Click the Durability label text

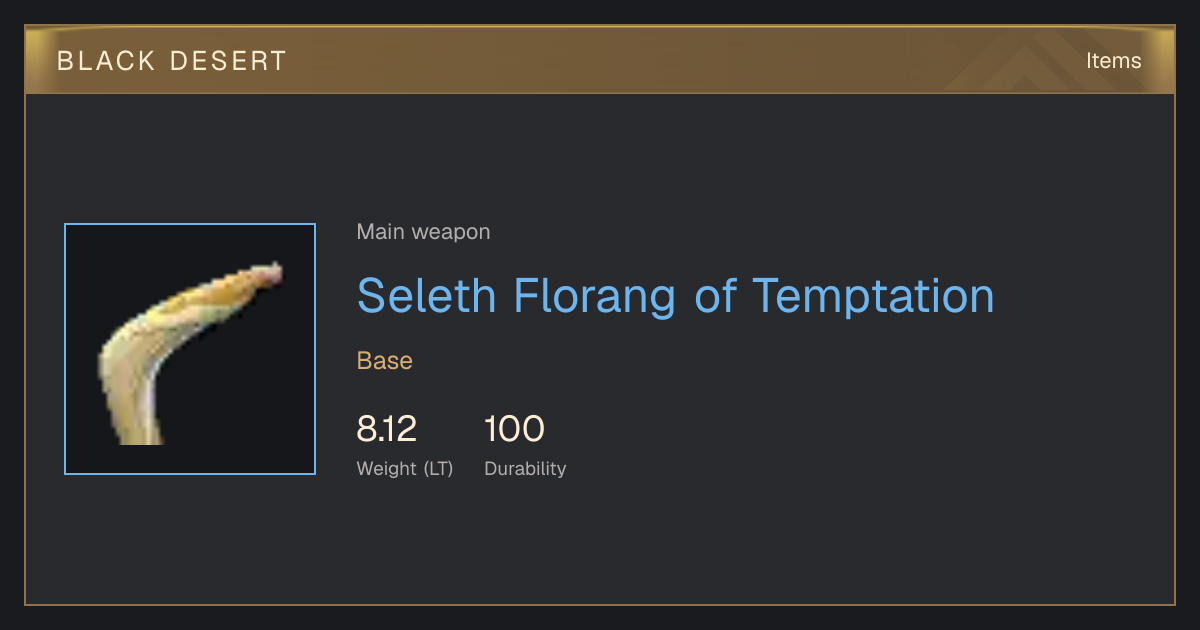(x=525, y=468)
